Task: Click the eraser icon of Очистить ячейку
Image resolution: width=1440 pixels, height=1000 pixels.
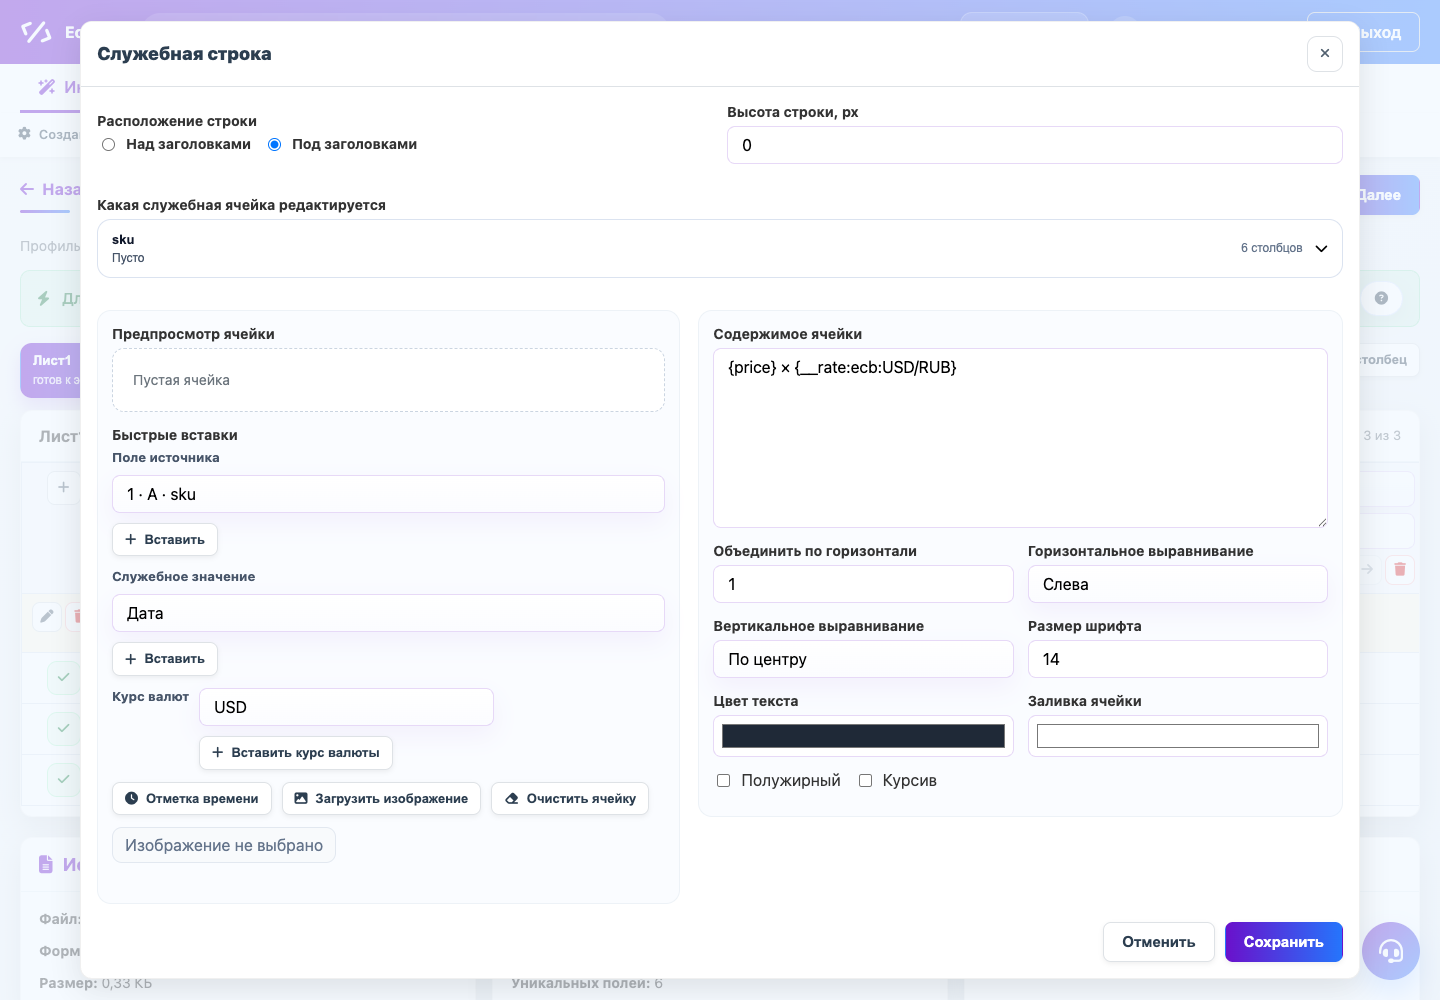Action: tap(512, 798)
